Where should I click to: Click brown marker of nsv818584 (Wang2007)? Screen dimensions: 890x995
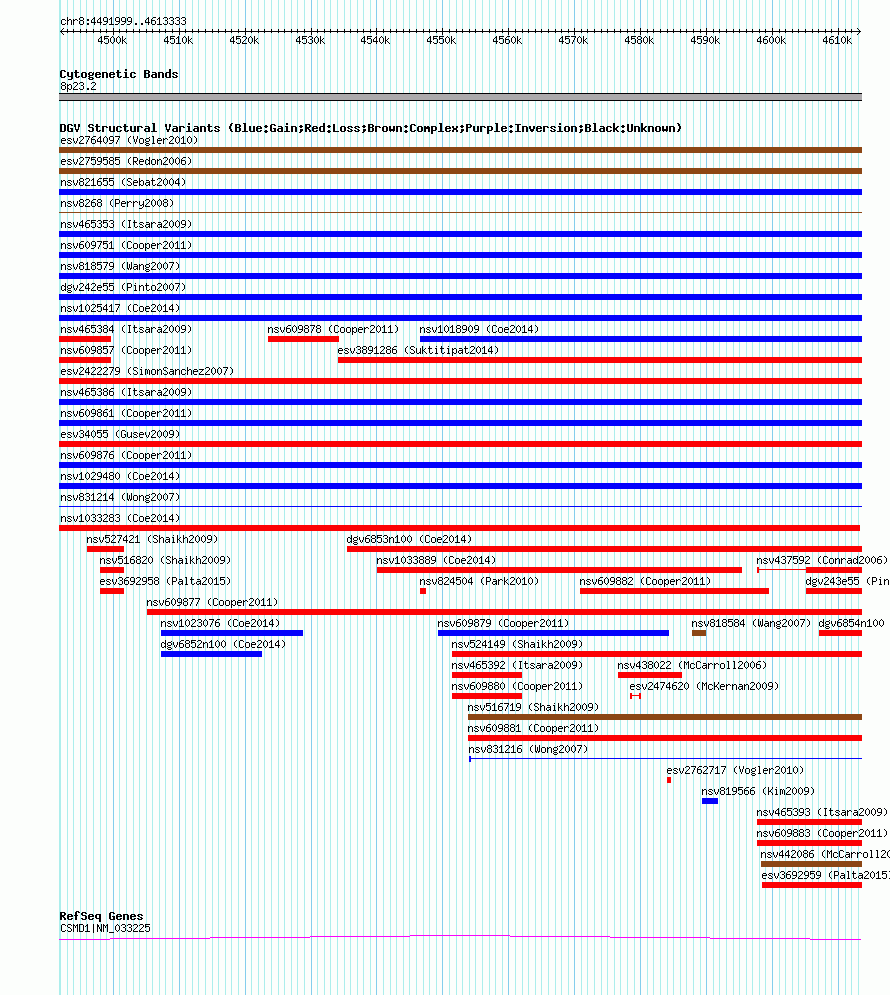click(x=698, y=633)
